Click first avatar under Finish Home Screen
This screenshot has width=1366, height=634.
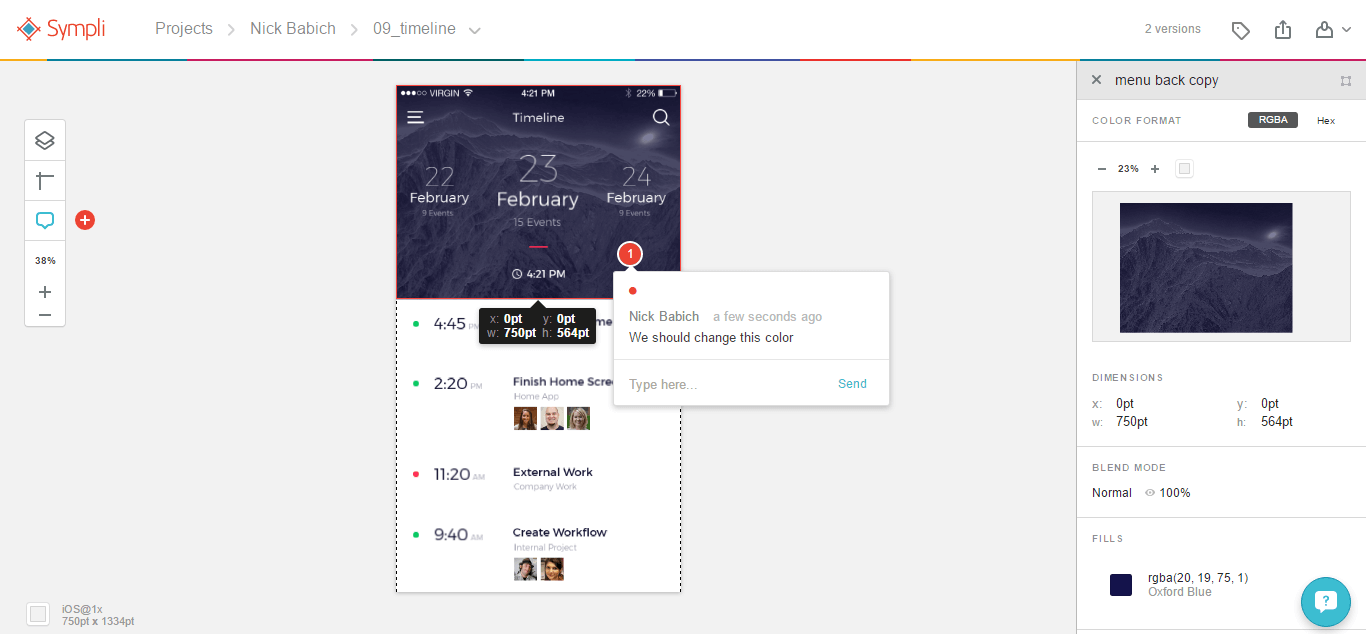click(525, 418)
